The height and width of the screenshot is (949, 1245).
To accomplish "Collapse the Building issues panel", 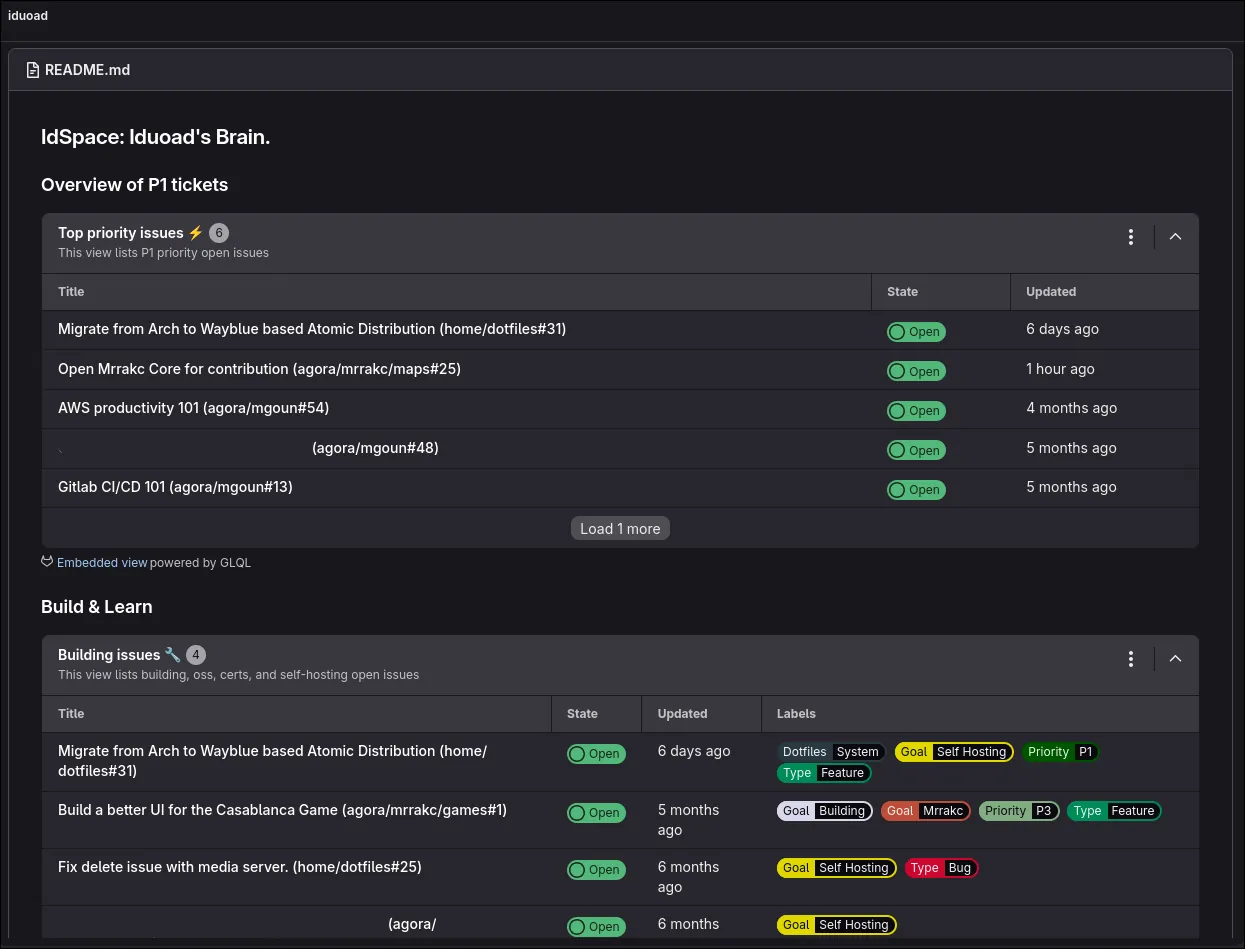I will tap(1175, 659).
